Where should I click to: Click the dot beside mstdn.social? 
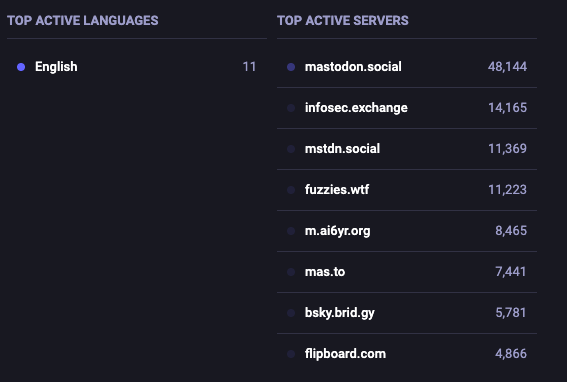(291, 149)
